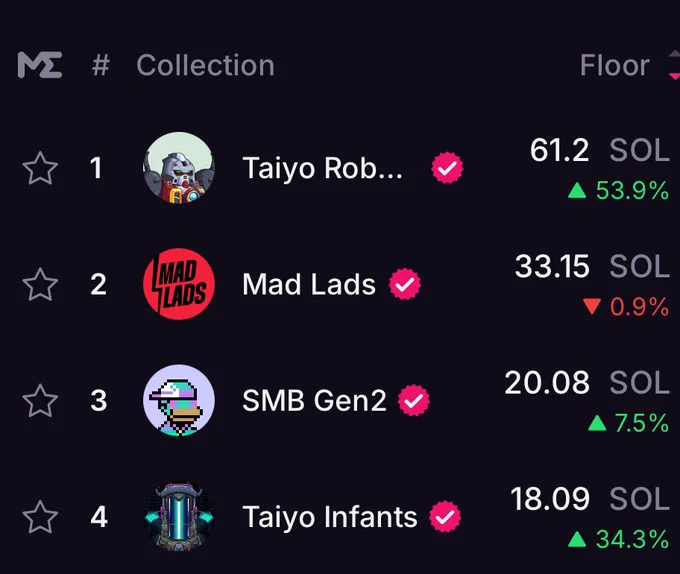Click the Taiyo Infants verified checkmark badge
The width and height of the screenshot is (680, 574).
click(x=445, y=516)
